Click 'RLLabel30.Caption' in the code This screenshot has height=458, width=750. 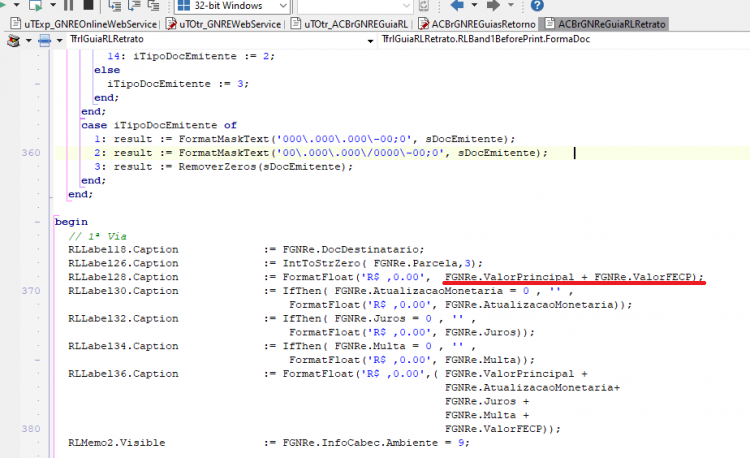click(123, 291)
